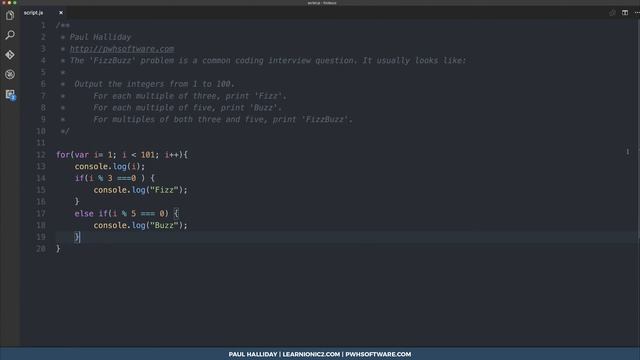Click on console.log("Fizz"); line
The image size is (640, 360).
click(140, 190)
